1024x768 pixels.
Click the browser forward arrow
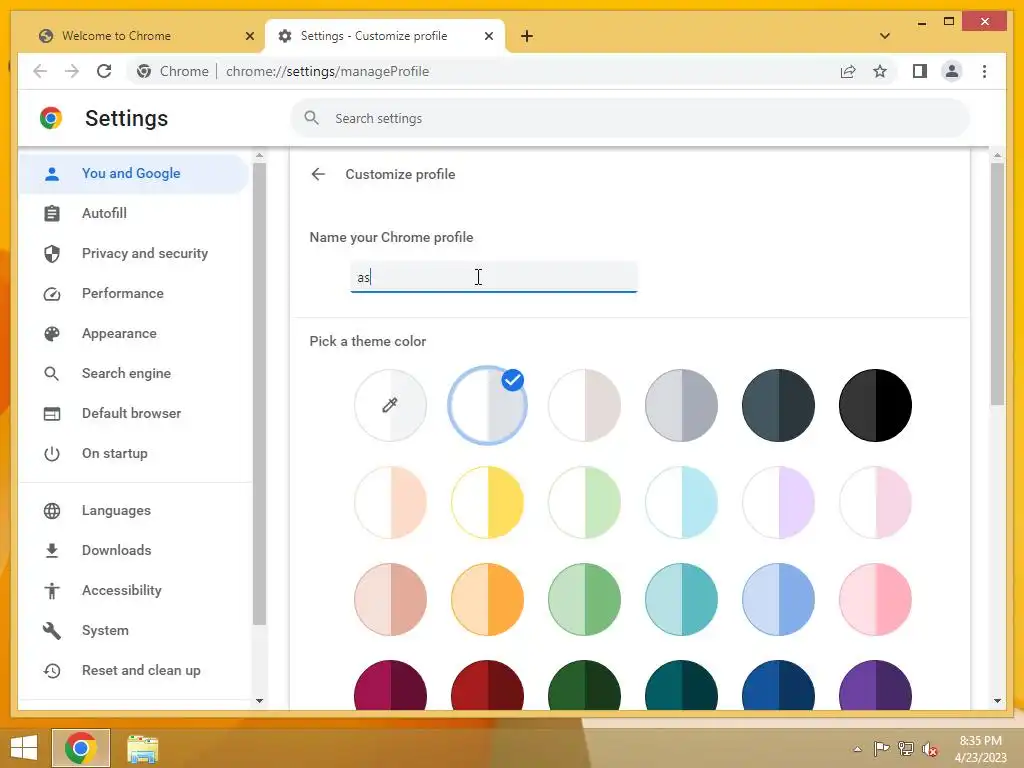(72, 71)
